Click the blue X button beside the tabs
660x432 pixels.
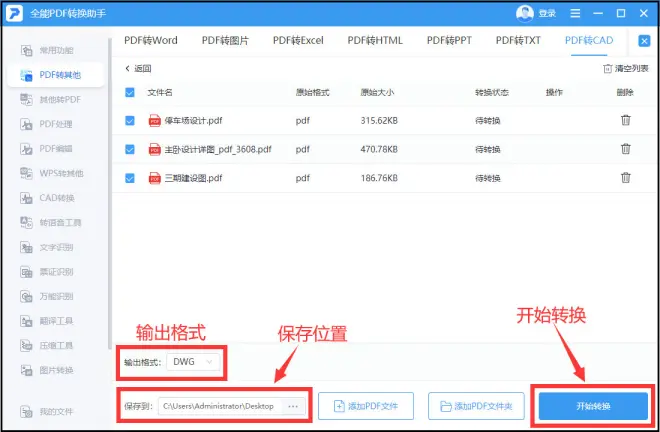point(644,41)
